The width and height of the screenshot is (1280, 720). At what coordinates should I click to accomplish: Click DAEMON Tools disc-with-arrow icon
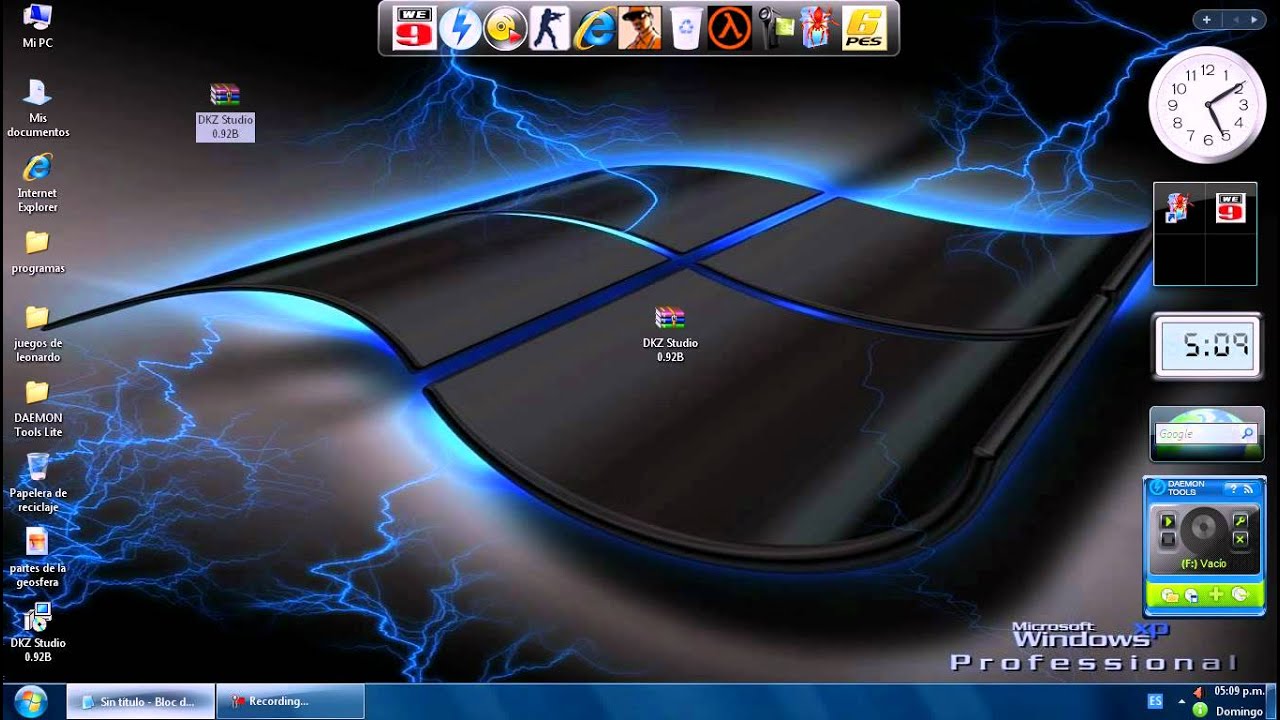(1240, 595)
